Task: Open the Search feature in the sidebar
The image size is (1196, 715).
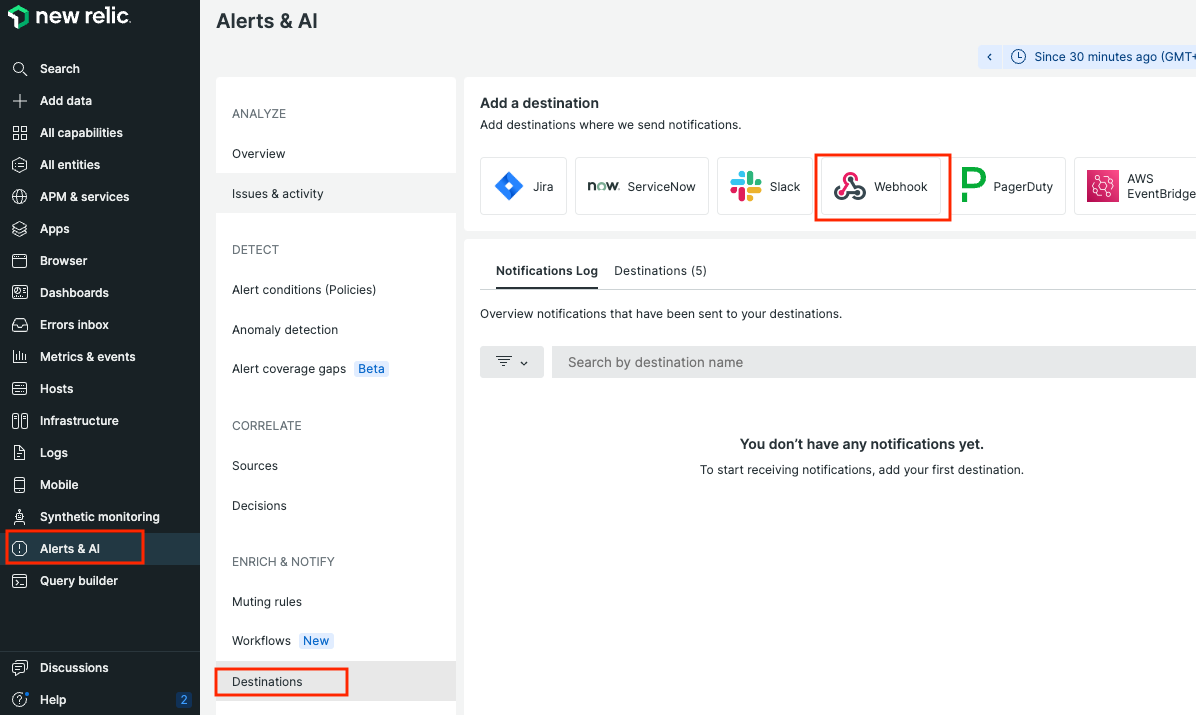Action: 60,68
